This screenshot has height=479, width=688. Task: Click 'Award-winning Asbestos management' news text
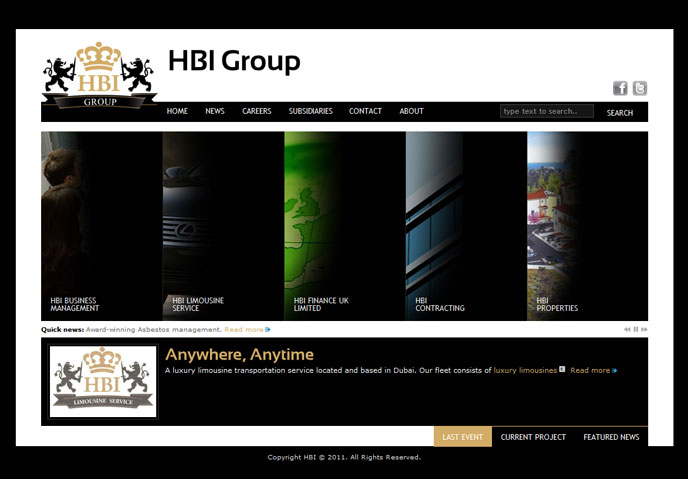point(154,329)
